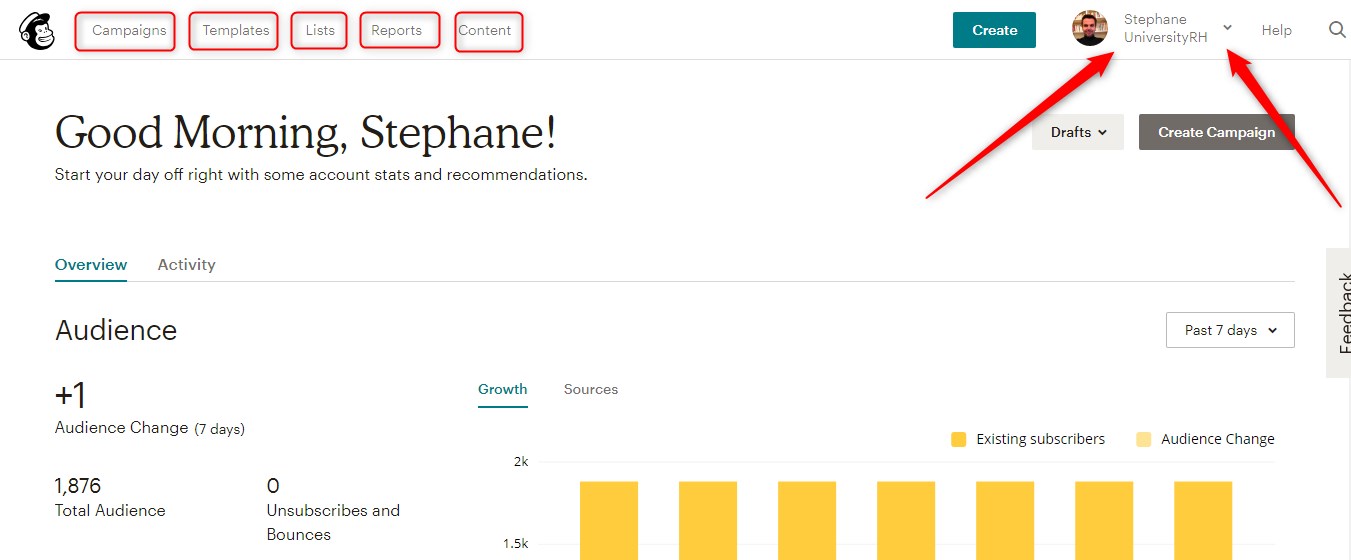Select the Overview tab
Viewport: 1351px width, 560px height.
(x=91, y=265)
